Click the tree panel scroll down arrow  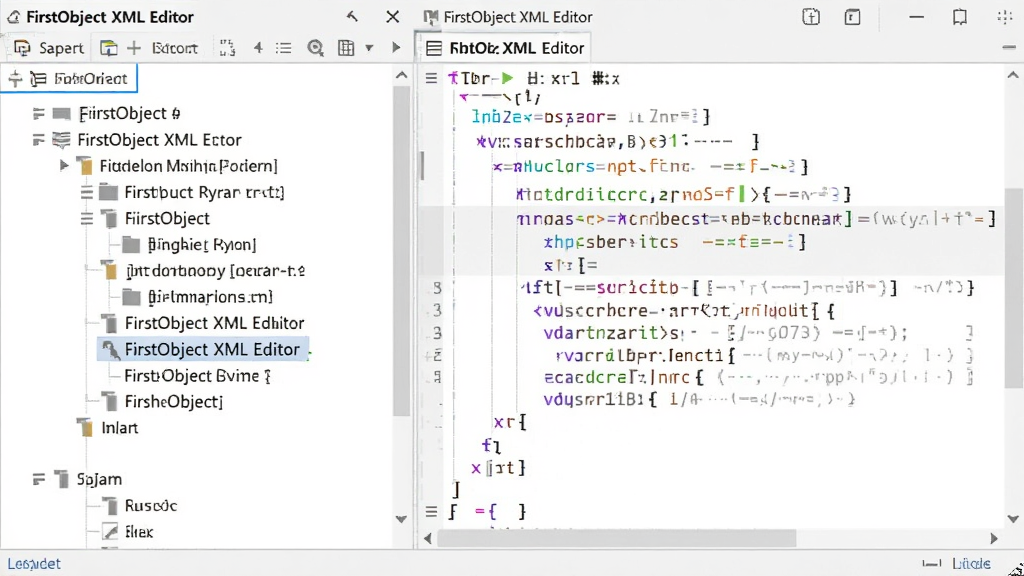pos(402,519)
